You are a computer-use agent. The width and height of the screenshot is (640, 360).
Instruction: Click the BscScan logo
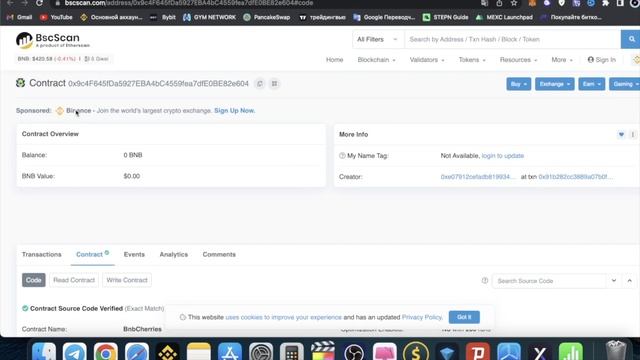coord(52,40)
